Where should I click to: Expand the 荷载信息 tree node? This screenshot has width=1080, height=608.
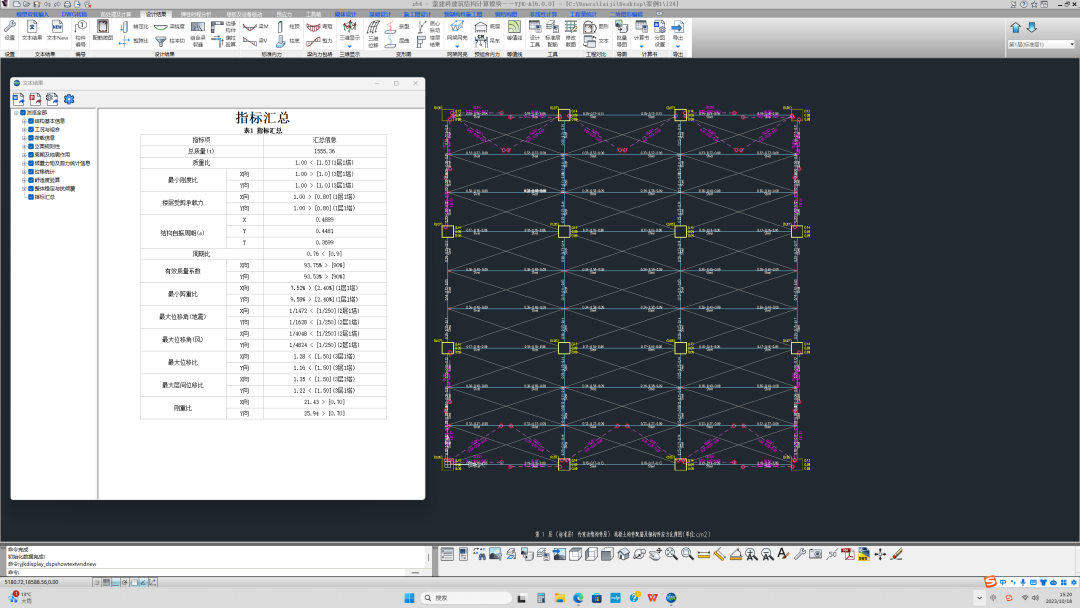coord(24,138)
